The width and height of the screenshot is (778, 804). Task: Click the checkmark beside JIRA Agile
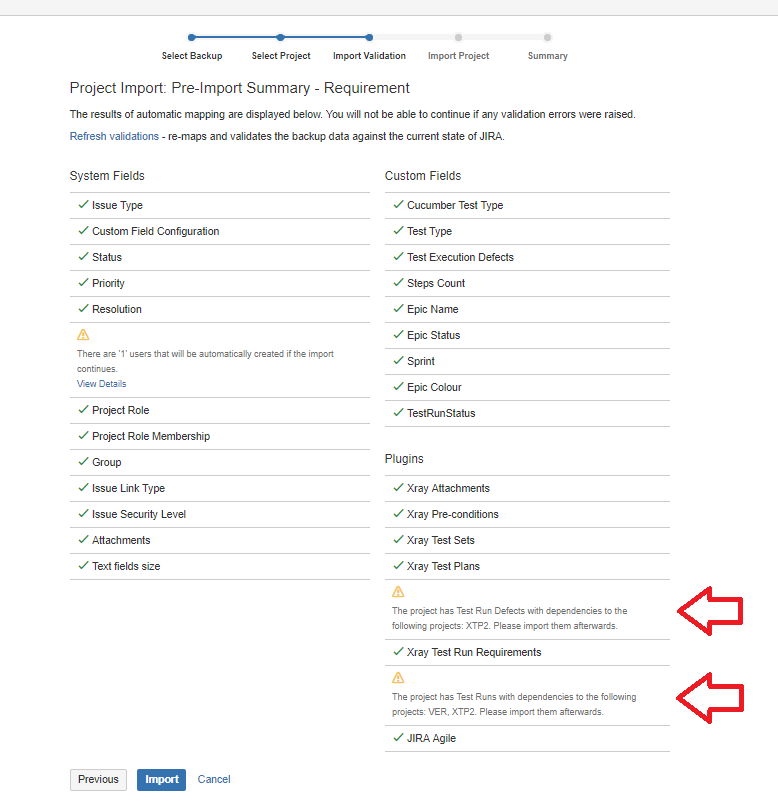pyautogui.click(x=398, y=738)
